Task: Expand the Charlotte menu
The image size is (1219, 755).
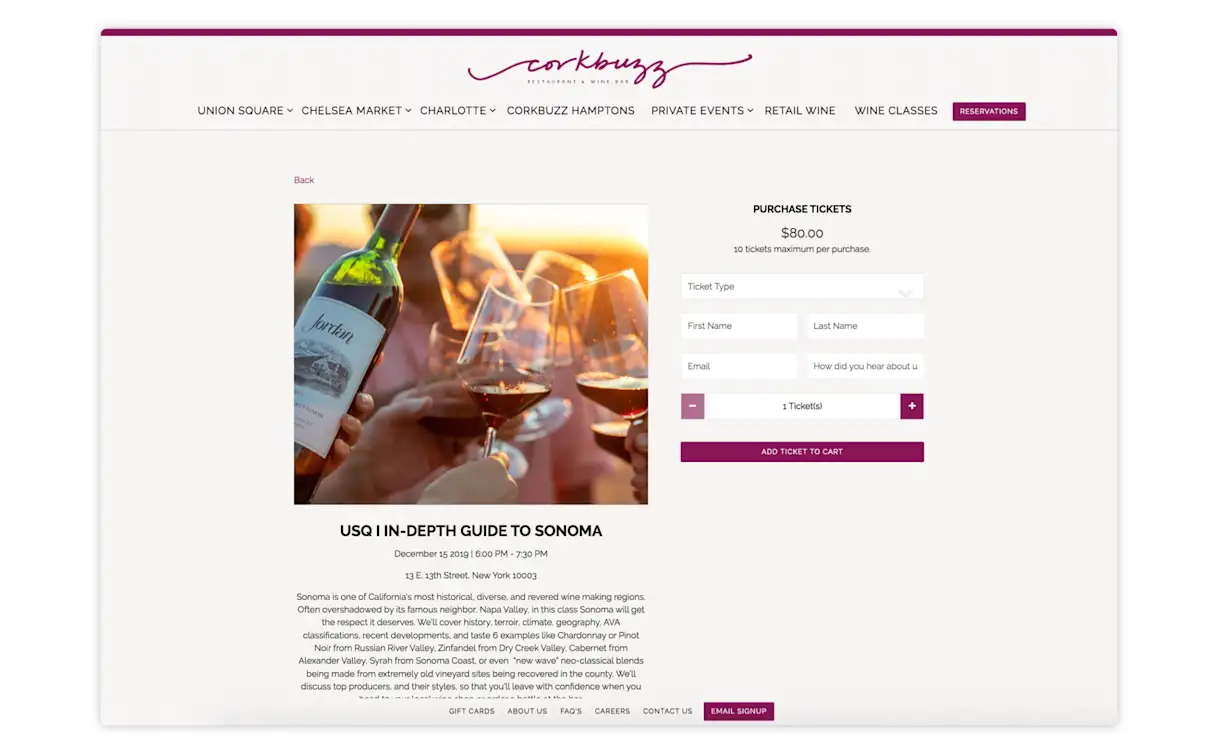Action: 457,111
